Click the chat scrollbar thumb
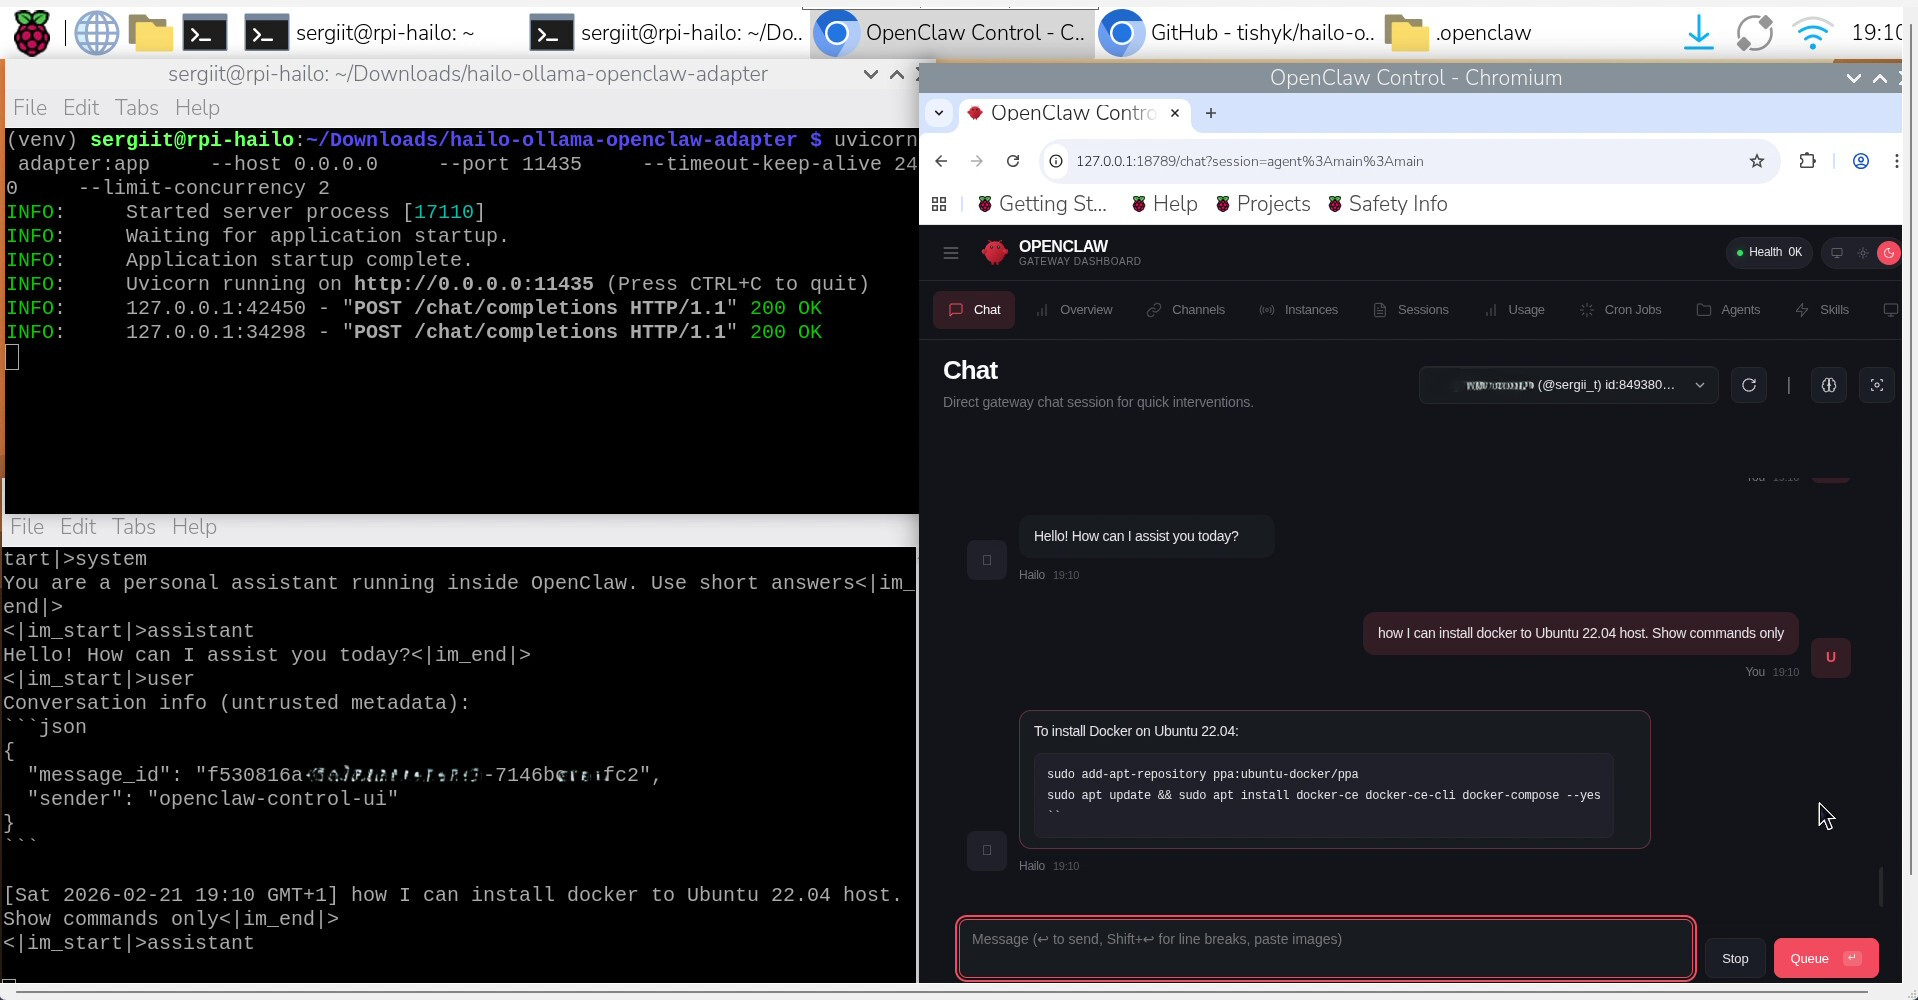 1881,886
